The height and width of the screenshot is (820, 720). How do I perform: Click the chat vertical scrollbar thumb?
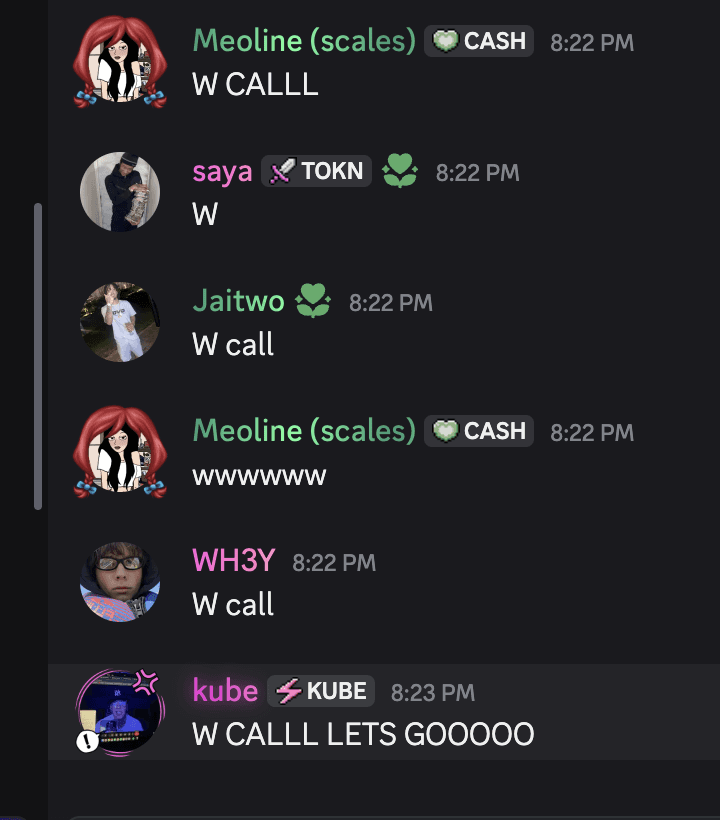38,356
